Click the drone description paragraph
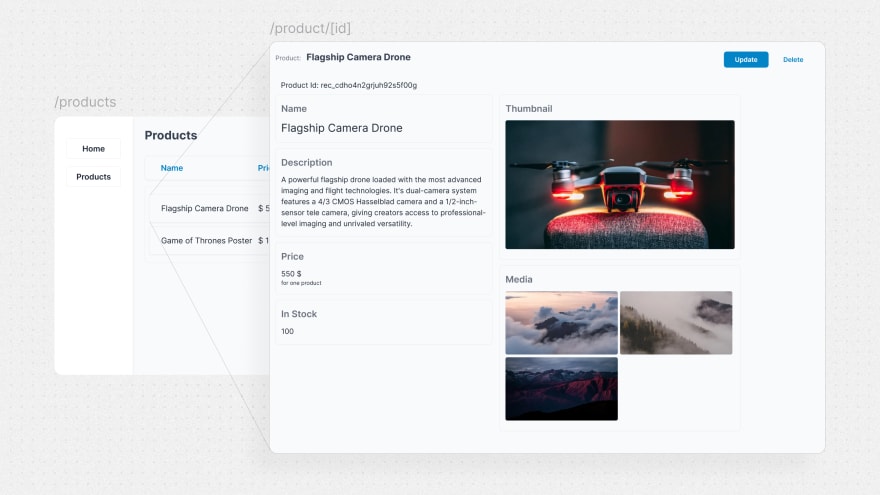This screenshot has width=880, height=495. (x=383, y=201)
